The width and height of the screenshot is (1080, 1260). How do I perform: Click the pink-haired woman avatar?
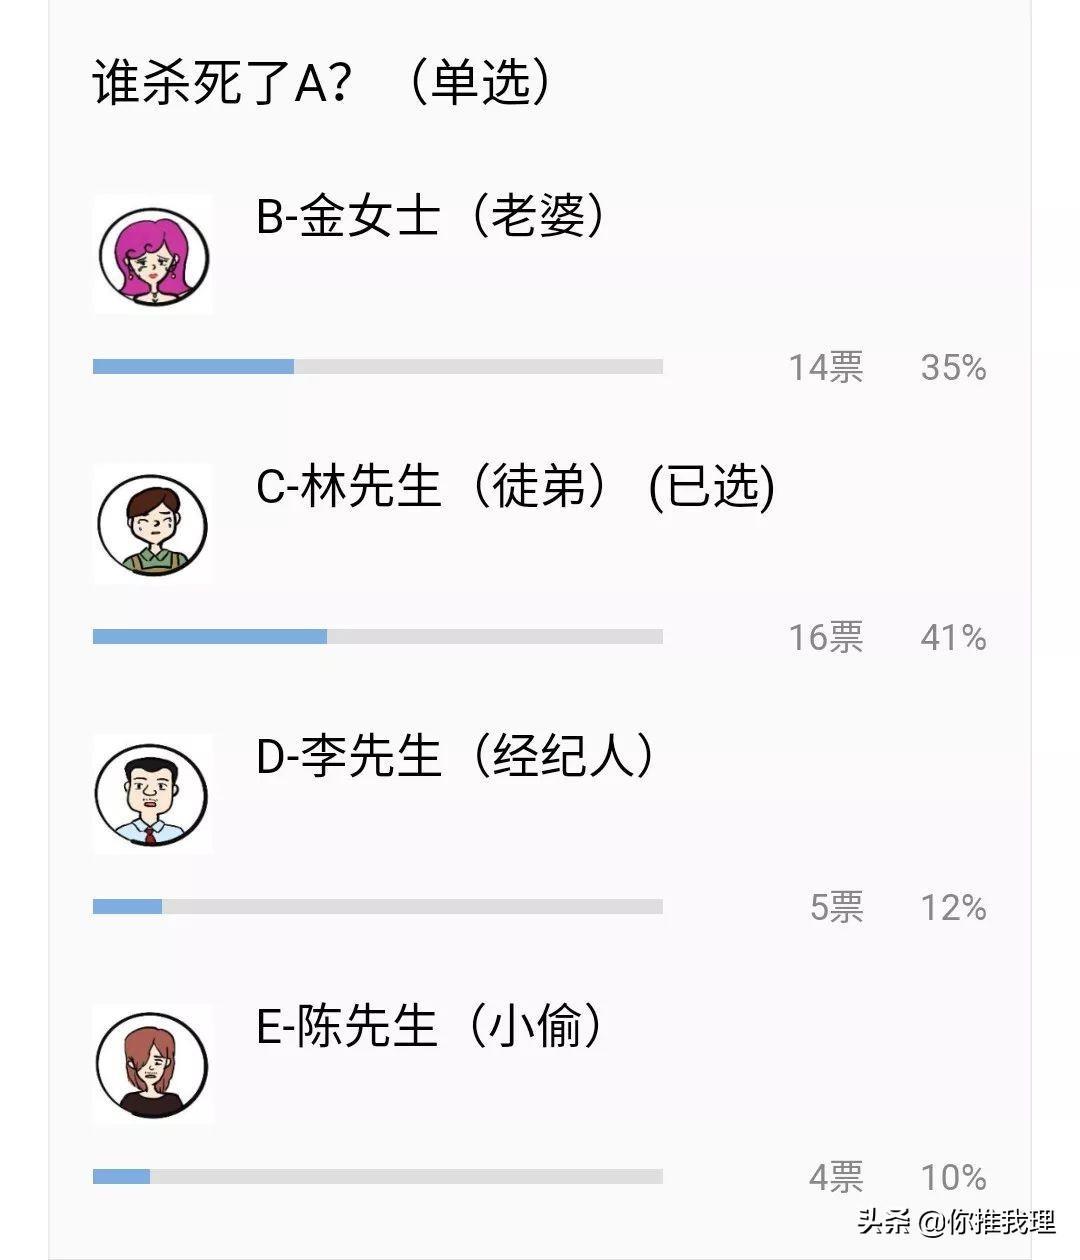[153, 255]
